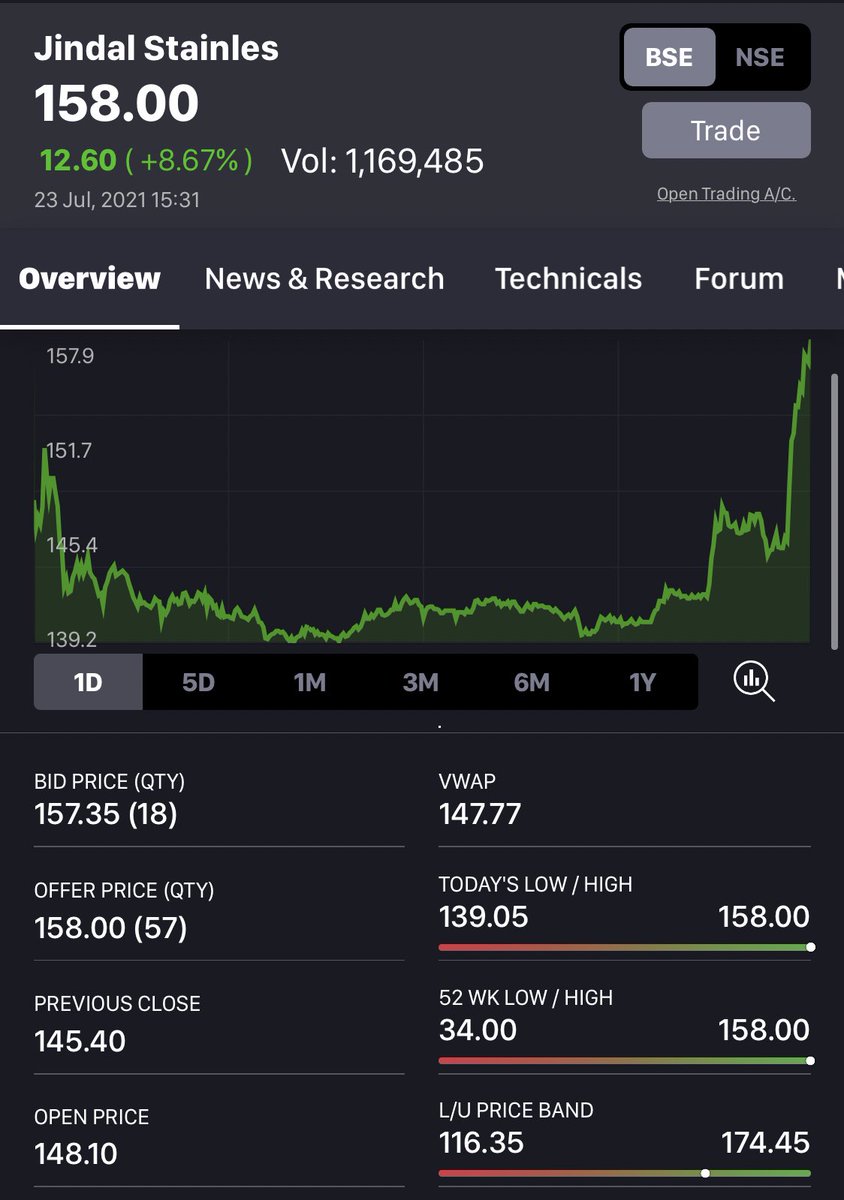Click the BID PRICE (QTY) label
Image resolution: width=844 pixels, height=1200 pixels.
click(x=109, y=781)
